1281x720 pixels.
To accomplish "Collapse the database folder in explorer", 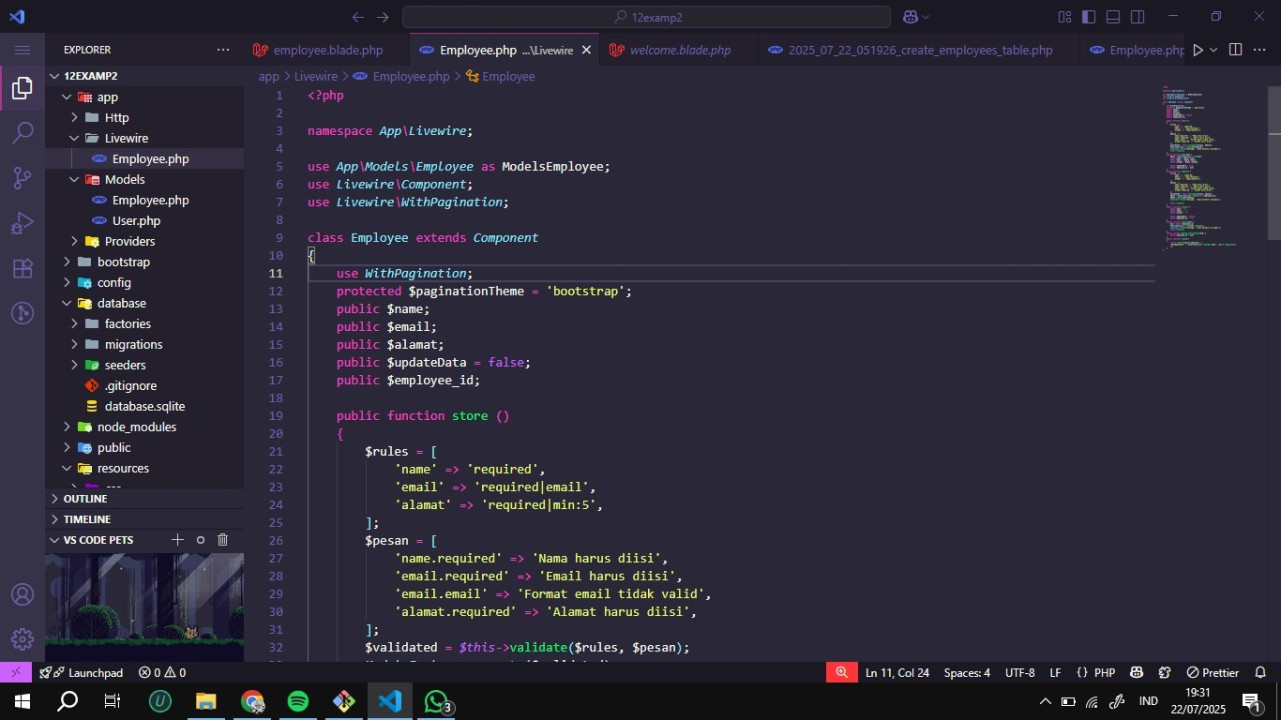I will click(x=120, y=303).
